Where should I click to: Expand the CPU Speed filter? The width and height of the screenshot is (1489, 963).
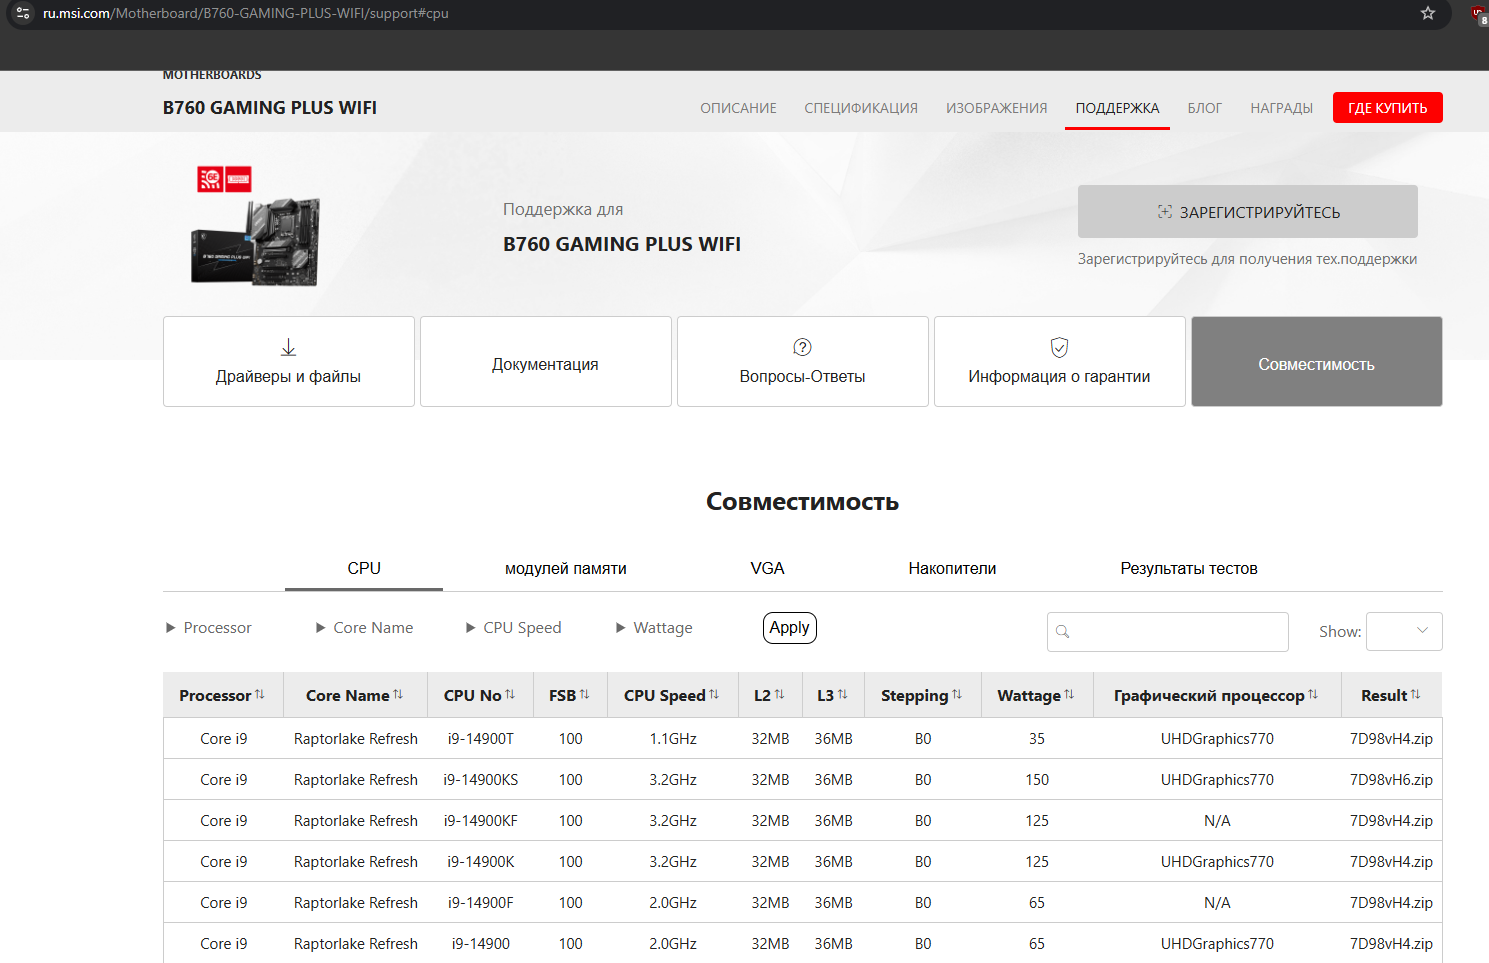tap(514, 628)
